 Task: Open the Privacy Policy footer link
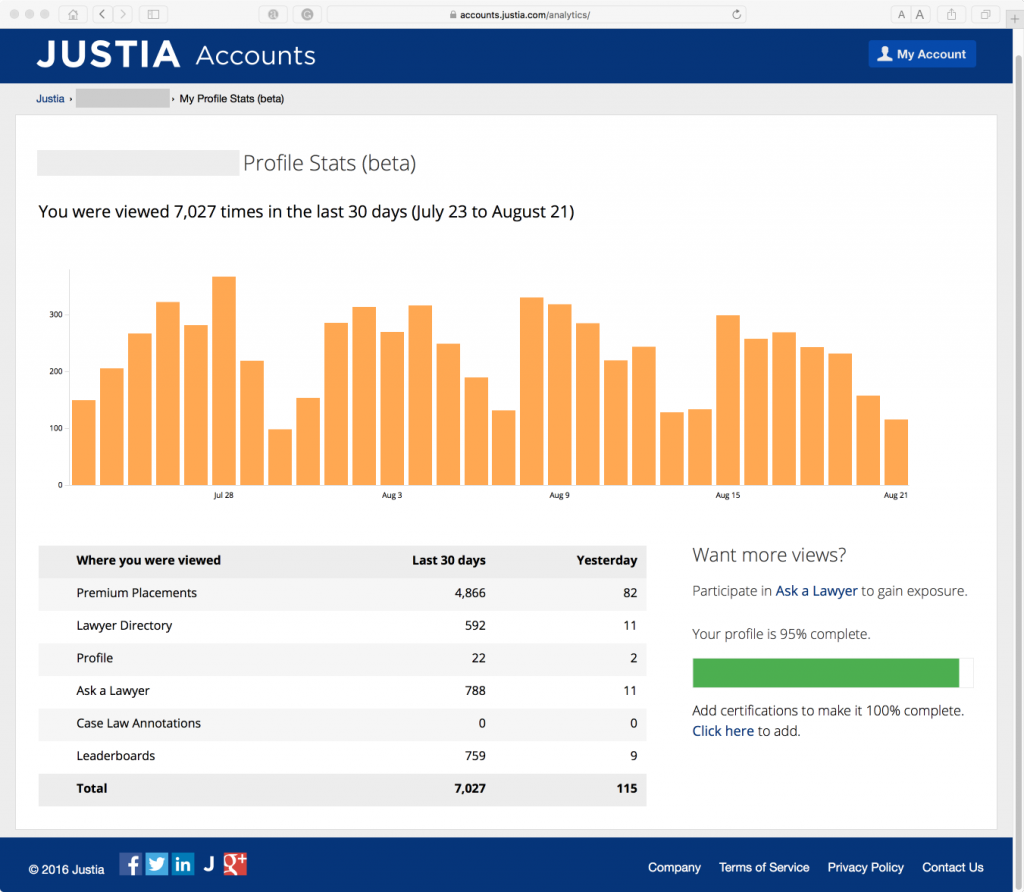(x=865, y=867)
